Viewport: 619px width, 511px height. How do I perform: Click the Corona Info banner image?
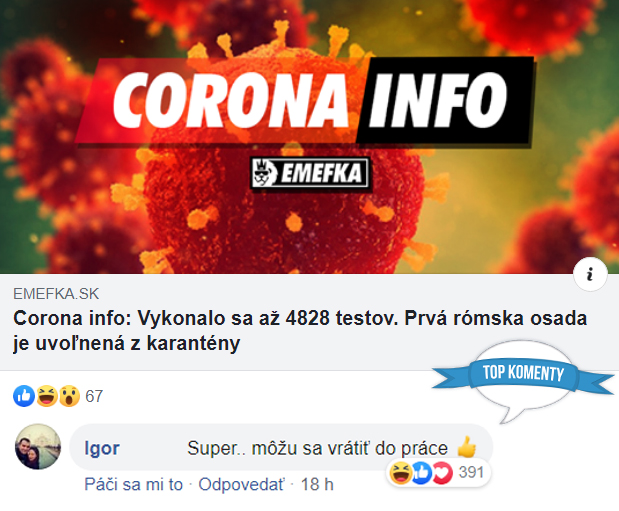(x=310, y=137)
